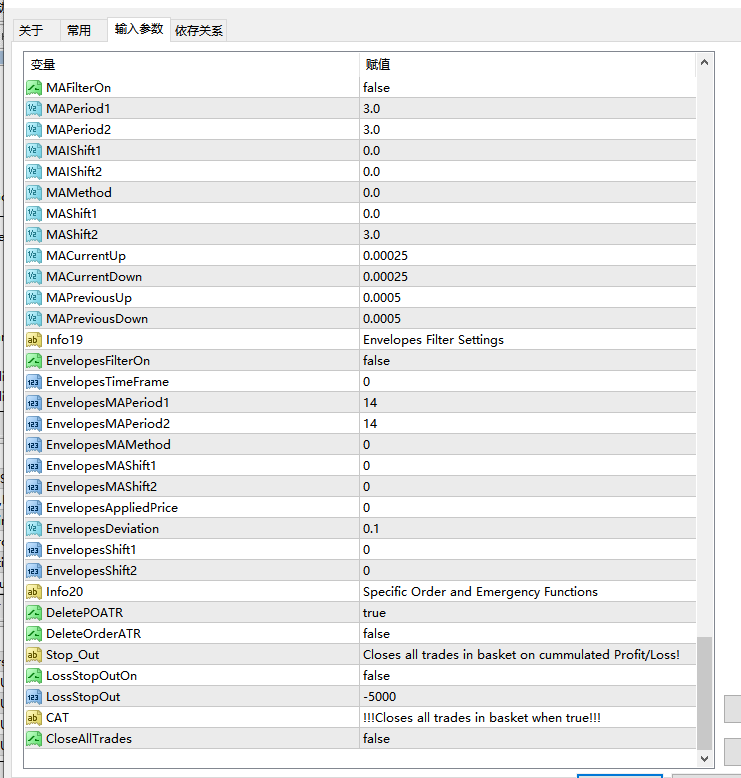Select the EnvelopesDeviation value 0.1

pos(371,528)
